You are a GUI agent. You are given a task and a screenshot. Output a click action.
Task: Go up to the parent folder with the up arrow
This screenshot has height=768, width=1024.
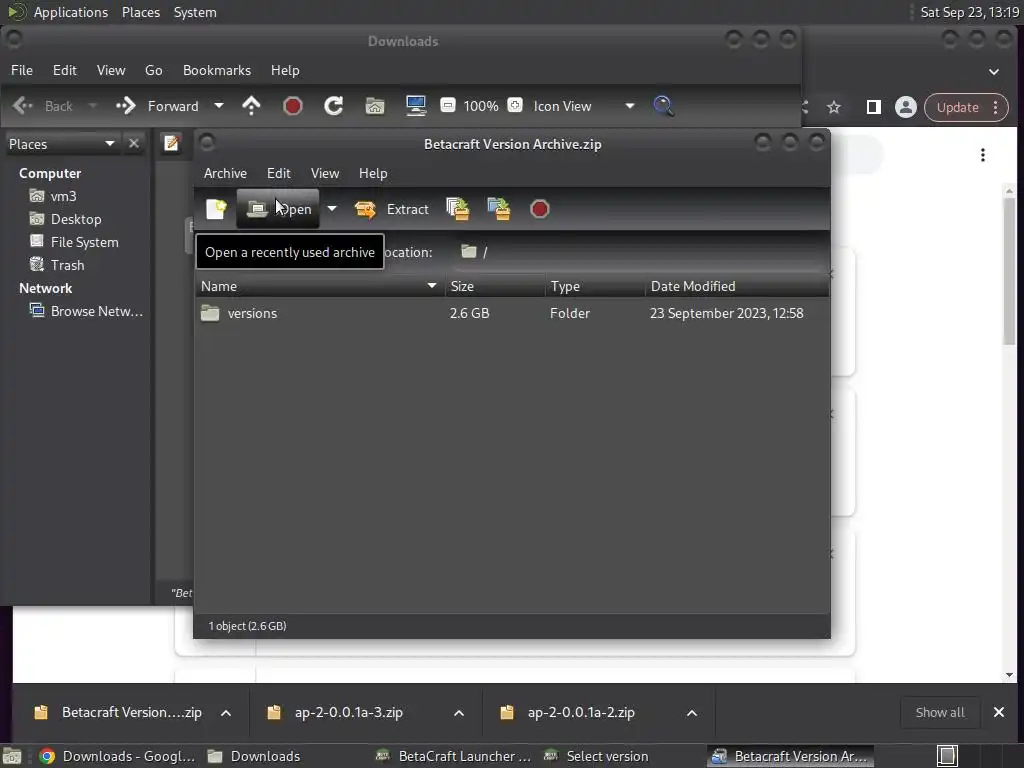(251, 106)
